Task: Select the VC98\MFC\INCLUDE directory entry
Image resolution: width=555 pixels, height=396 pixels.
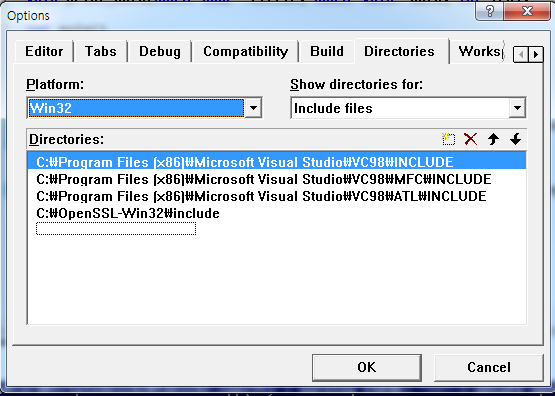Action: click(x=276, y=179)
